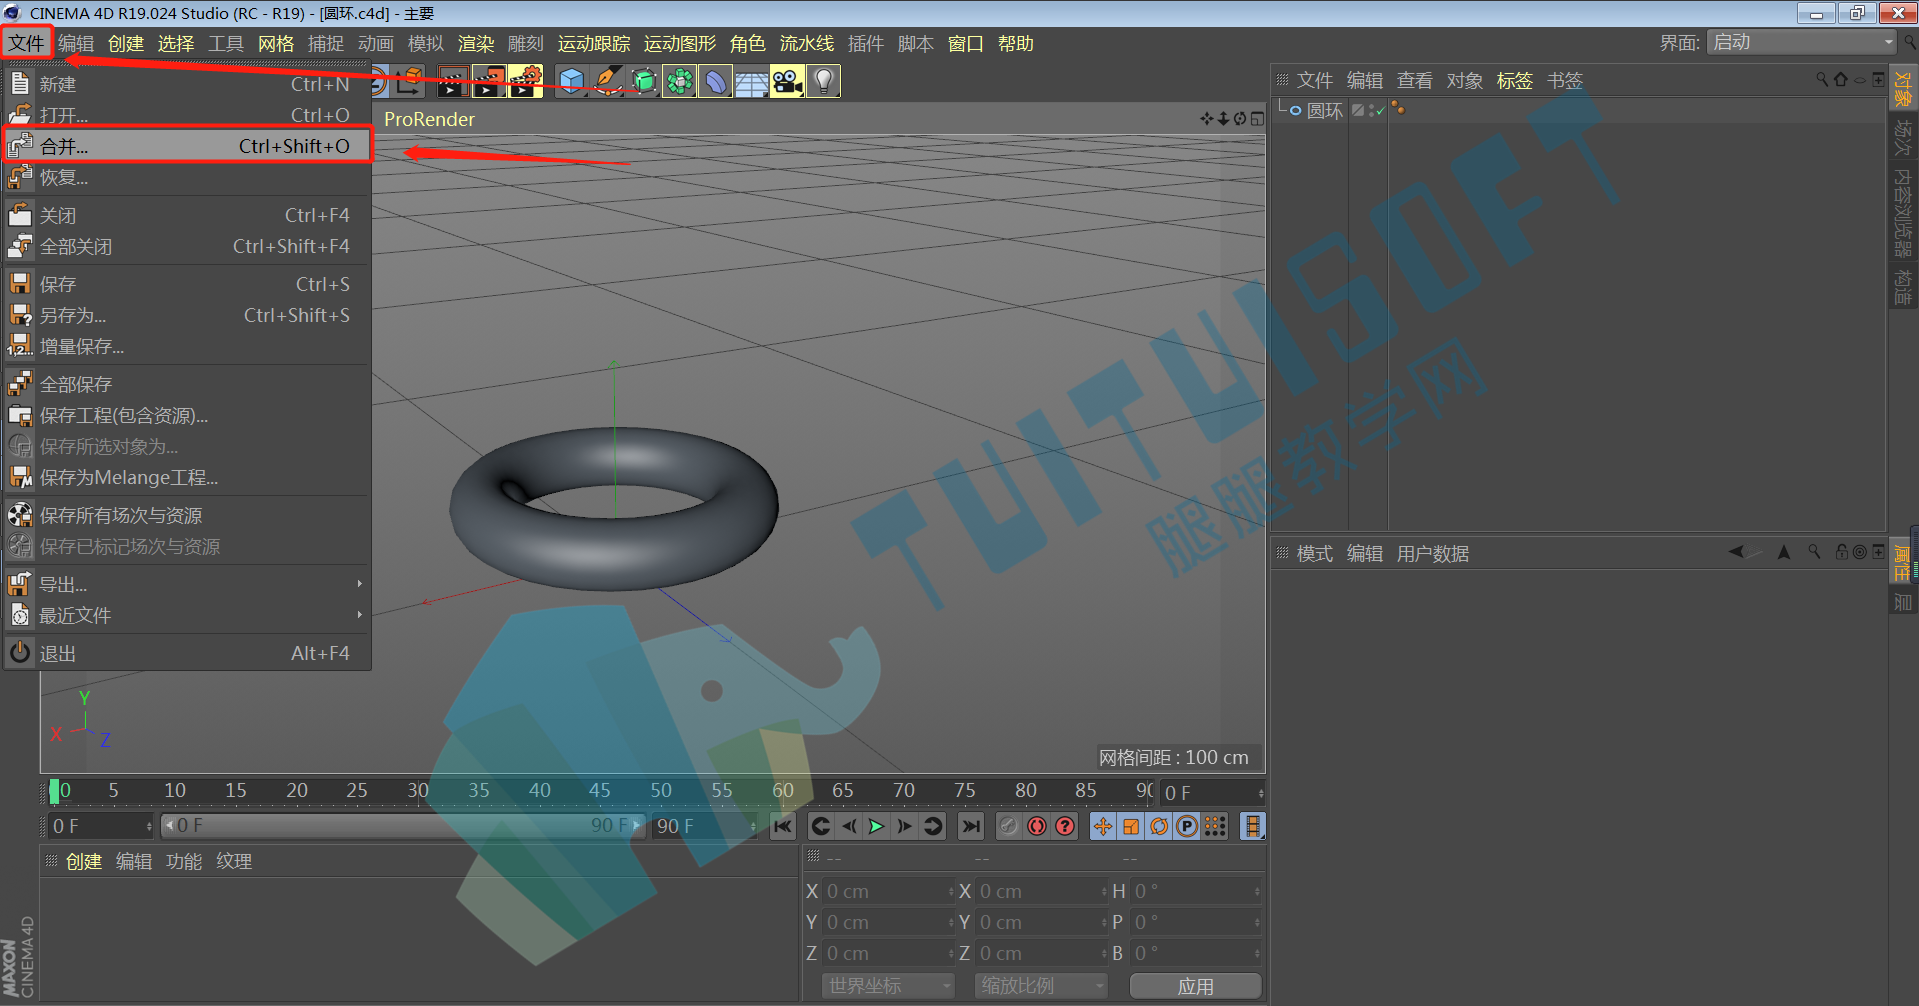Click the search magnifier in Object Manager
Screen dimensions: 1919x1006
pos(1822,80)
